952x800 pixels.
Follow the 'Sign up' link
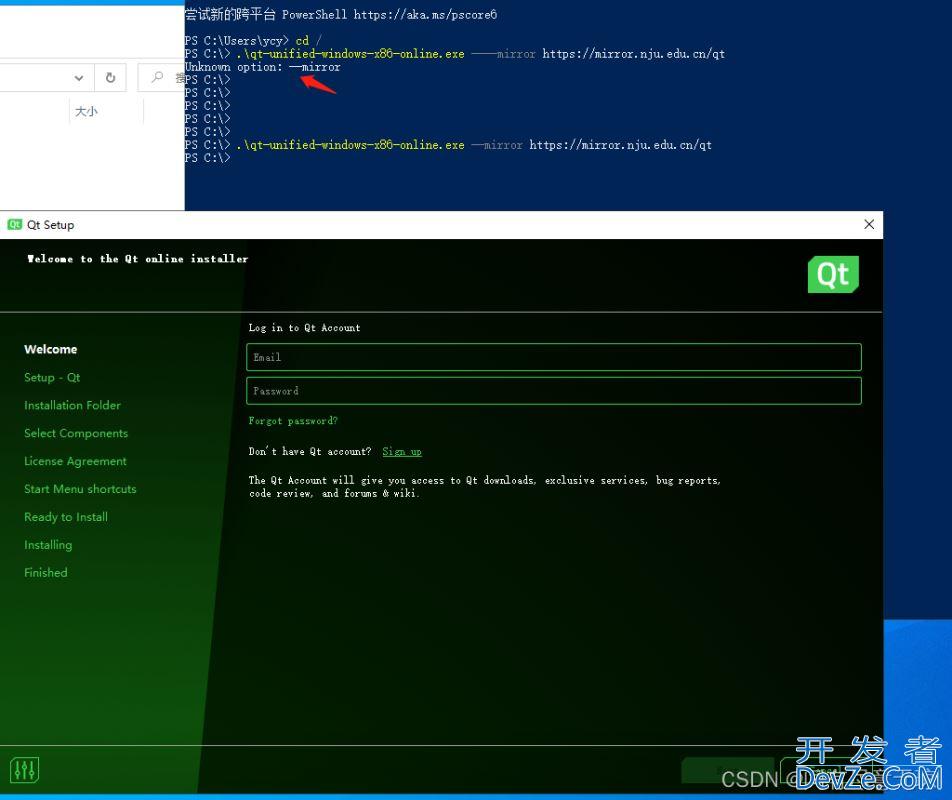pos(402,451)
